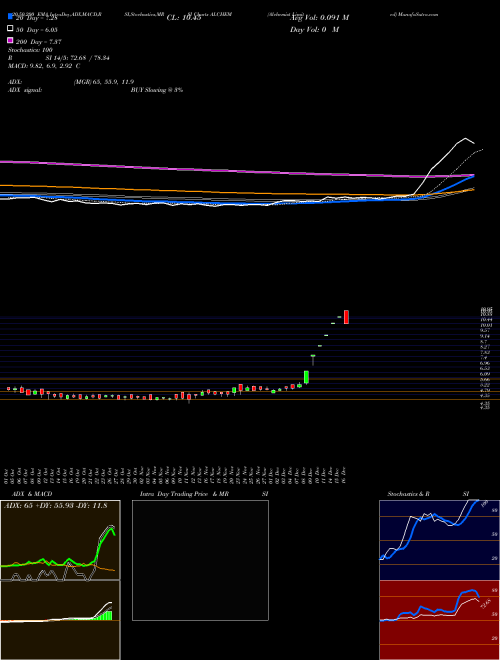Click the last red candlestick on the price chart
This screenshot has width=500, height=660.
click(346, 317)
